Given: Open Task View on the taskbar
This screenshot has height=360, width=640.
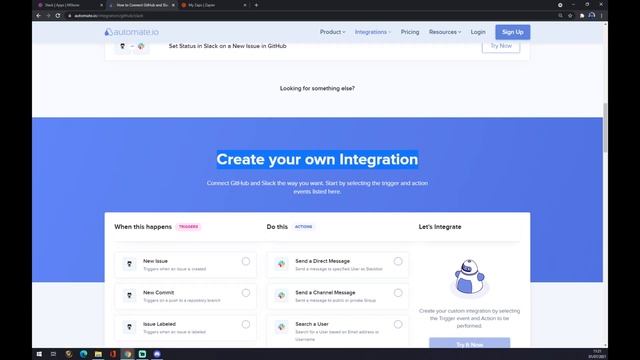Looking at the screenshot, I should 53,354.
